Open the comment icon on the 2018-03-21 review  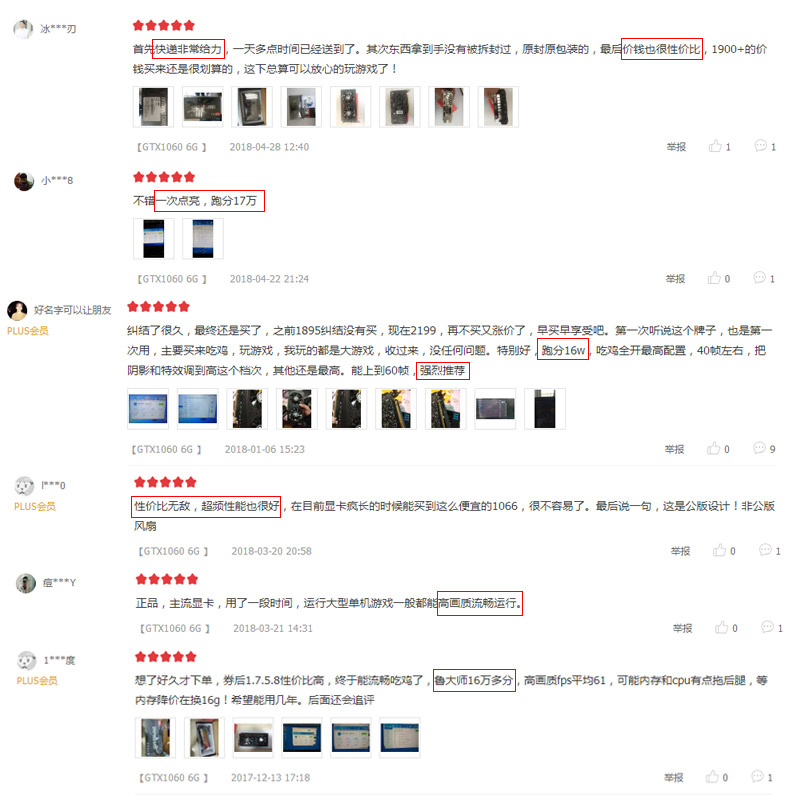click(767, 627)
